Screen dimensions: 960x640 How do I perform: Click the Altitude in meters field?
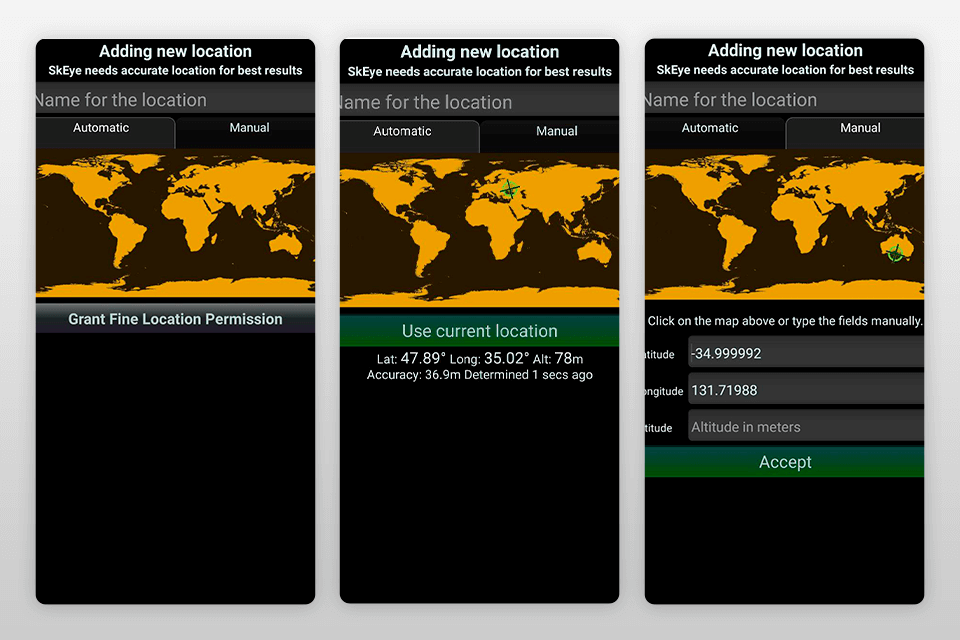click(805, 426)
